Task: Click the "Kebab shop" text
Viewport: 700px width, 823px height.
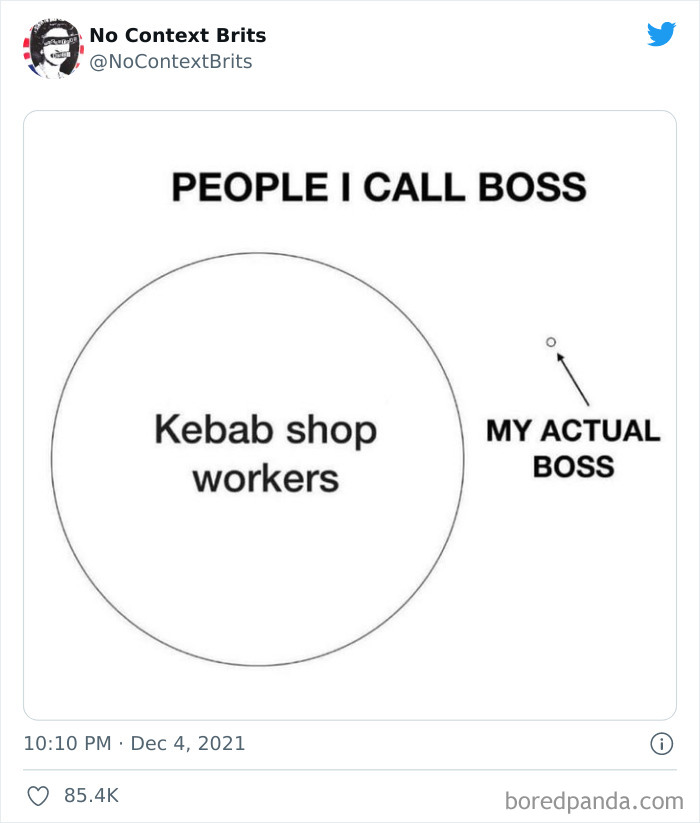Action: (x=265, y=431)
